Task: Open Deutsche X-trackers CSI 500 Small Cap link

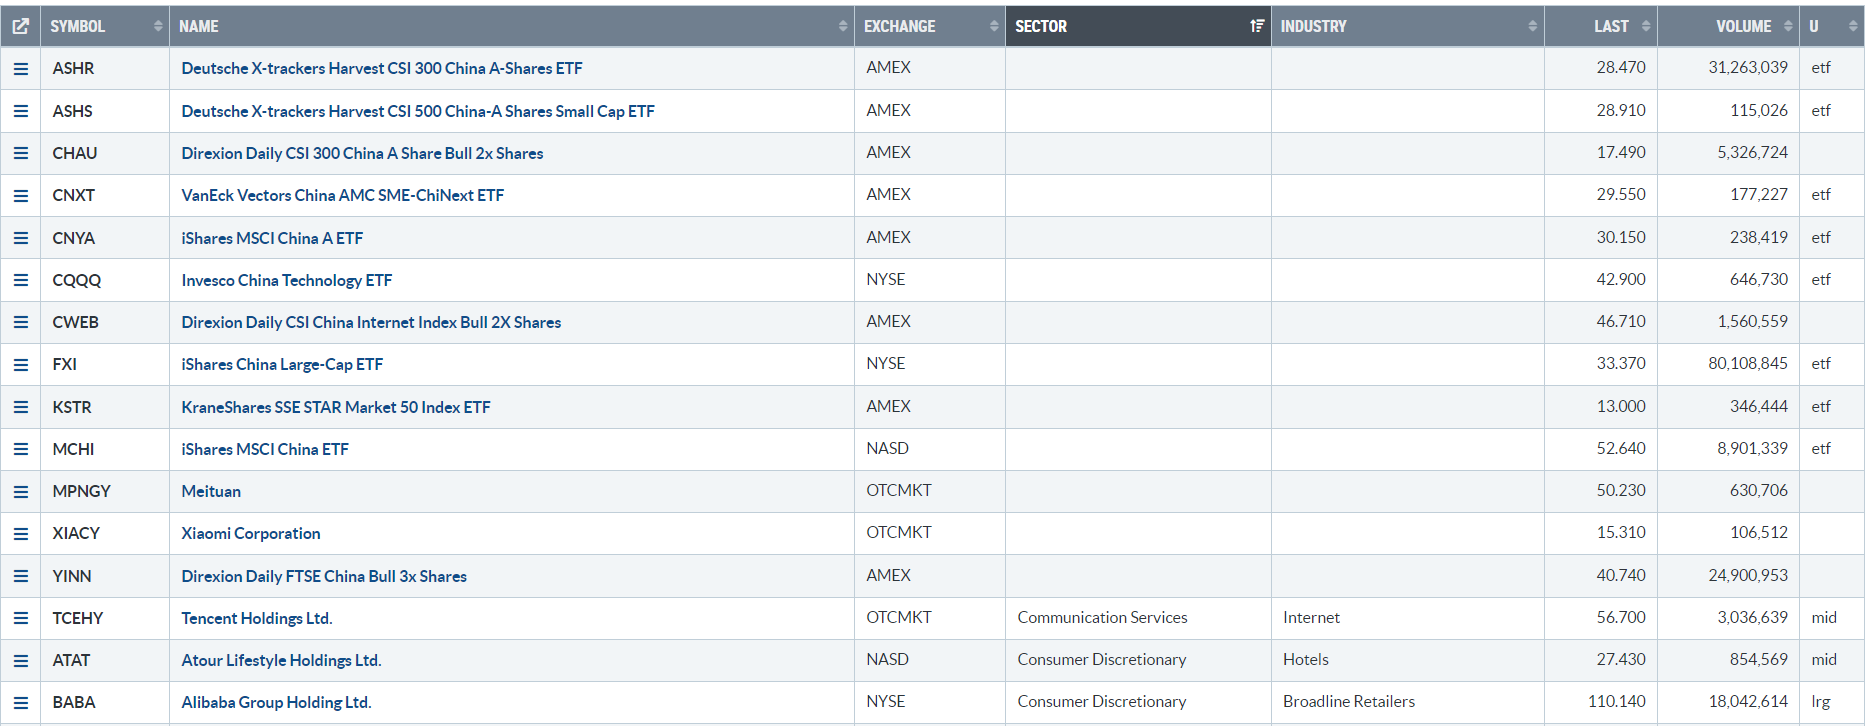Action: click(x=418, y=111)
